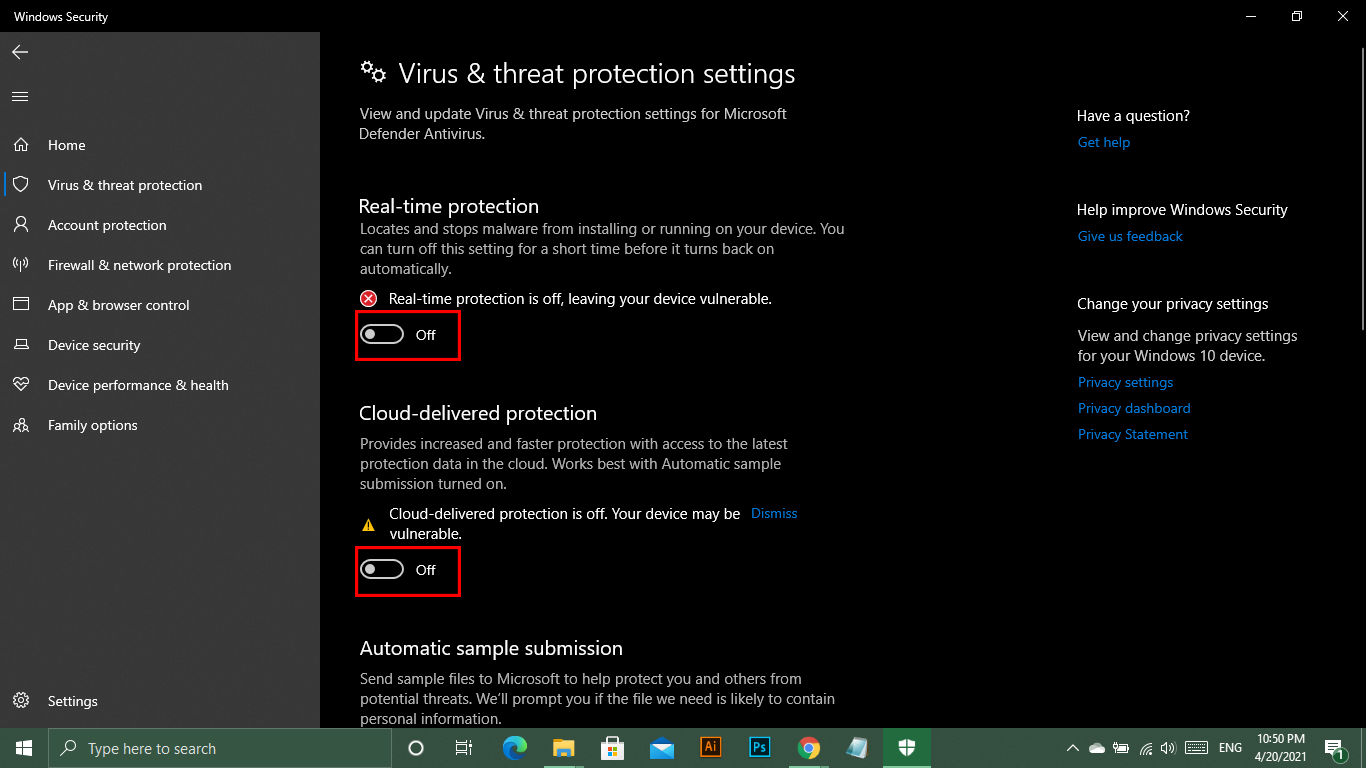
Task: Open the hamburger navigation menu
Action: pyautogui.click(x=20, y=97)
